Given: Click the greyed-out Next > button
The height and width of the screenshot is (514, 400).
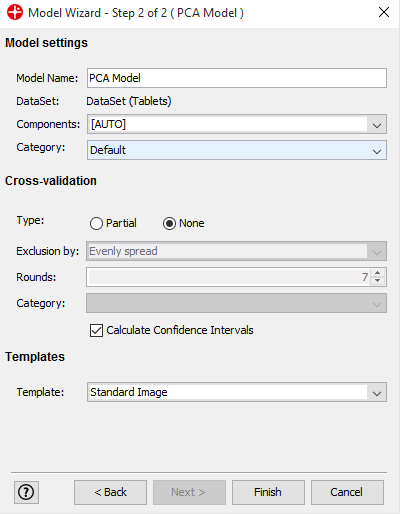Looking at the screenshot, I should tap(189, 492).
